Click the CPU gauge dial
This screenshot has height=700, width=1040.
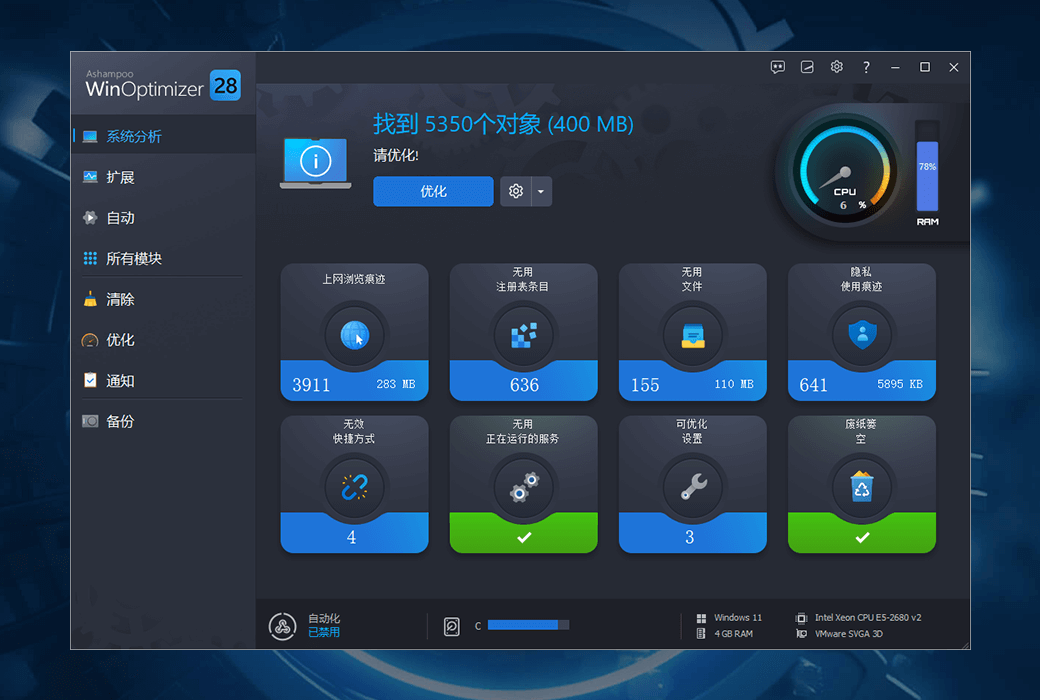[844, 170]
